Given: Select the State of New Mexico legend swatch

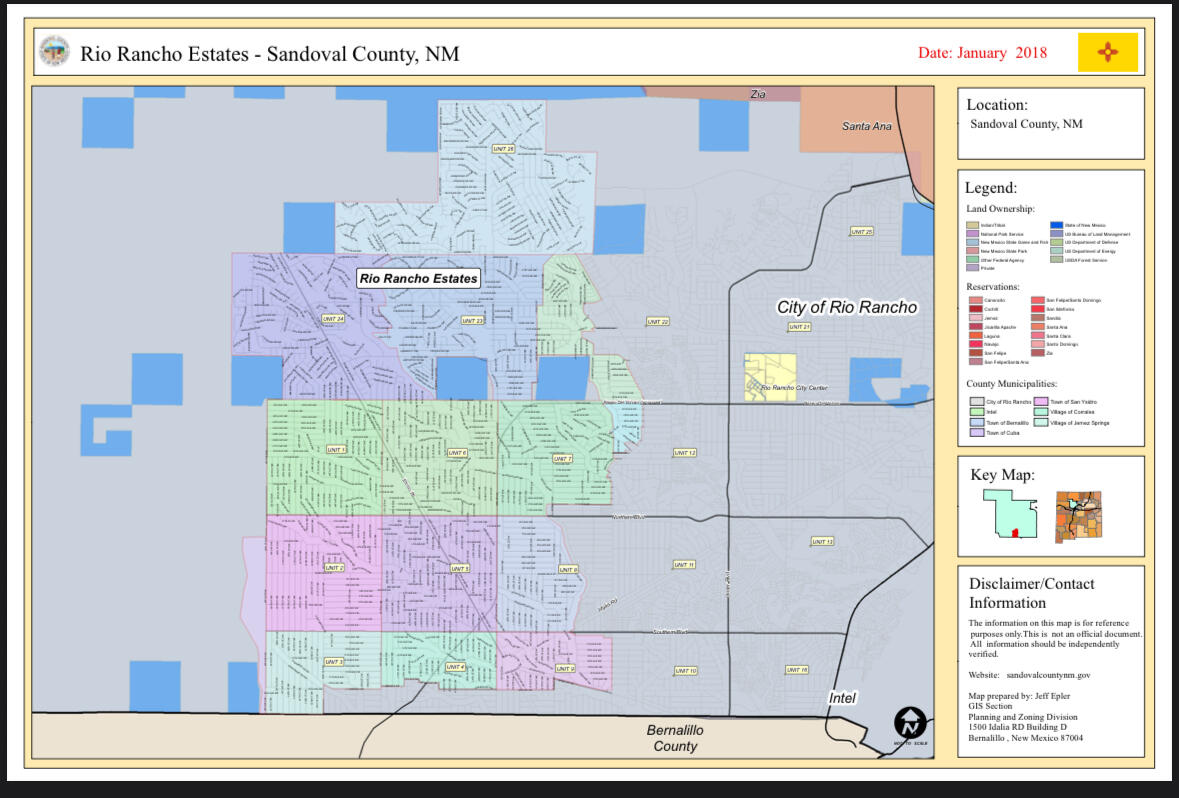Looking at the screenshot, I should tap(1056, 225).
